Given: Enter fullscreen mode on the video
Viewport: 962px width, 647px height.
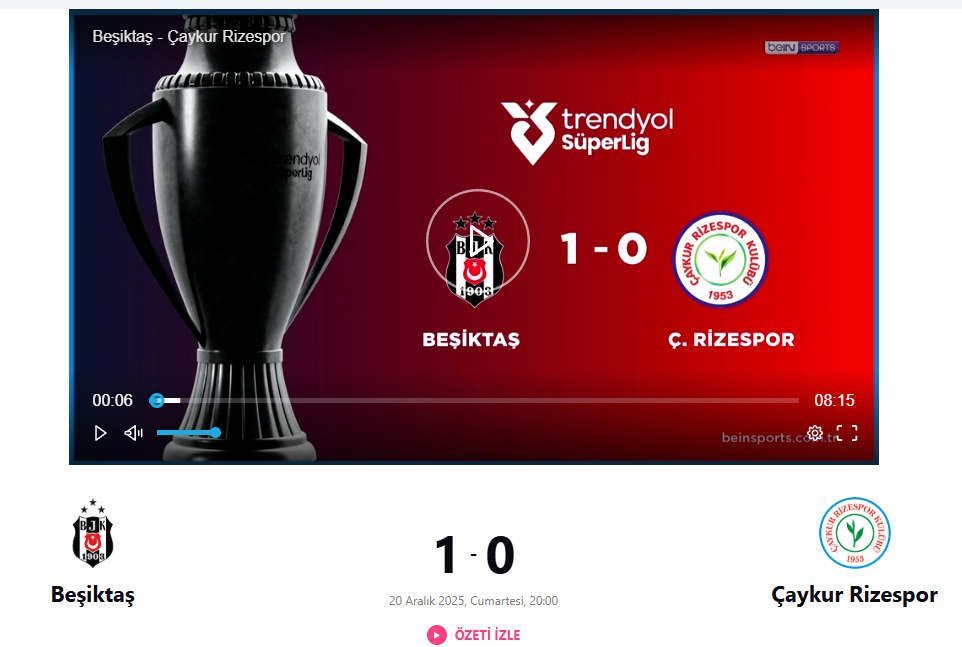Looking at the screenshot, I should coord(847,433).
